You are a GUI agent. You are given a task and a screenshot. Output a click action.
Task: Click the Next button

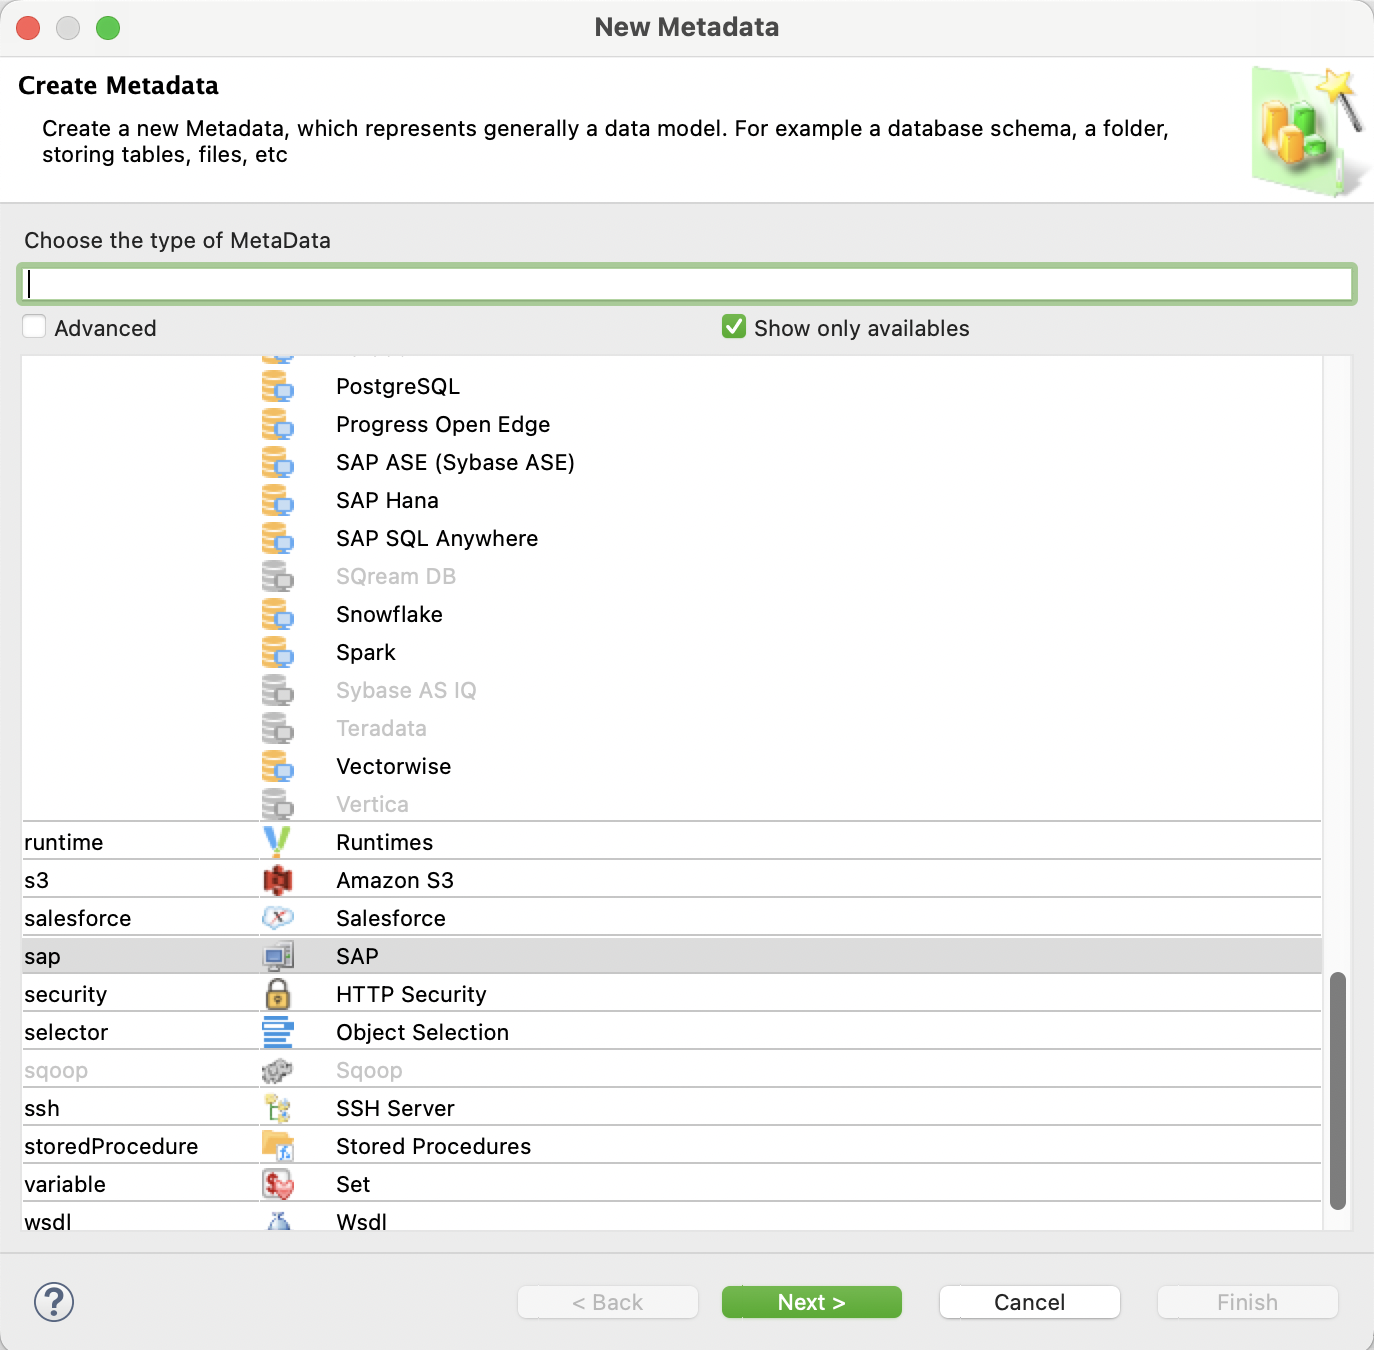(x=811, y=1301)
